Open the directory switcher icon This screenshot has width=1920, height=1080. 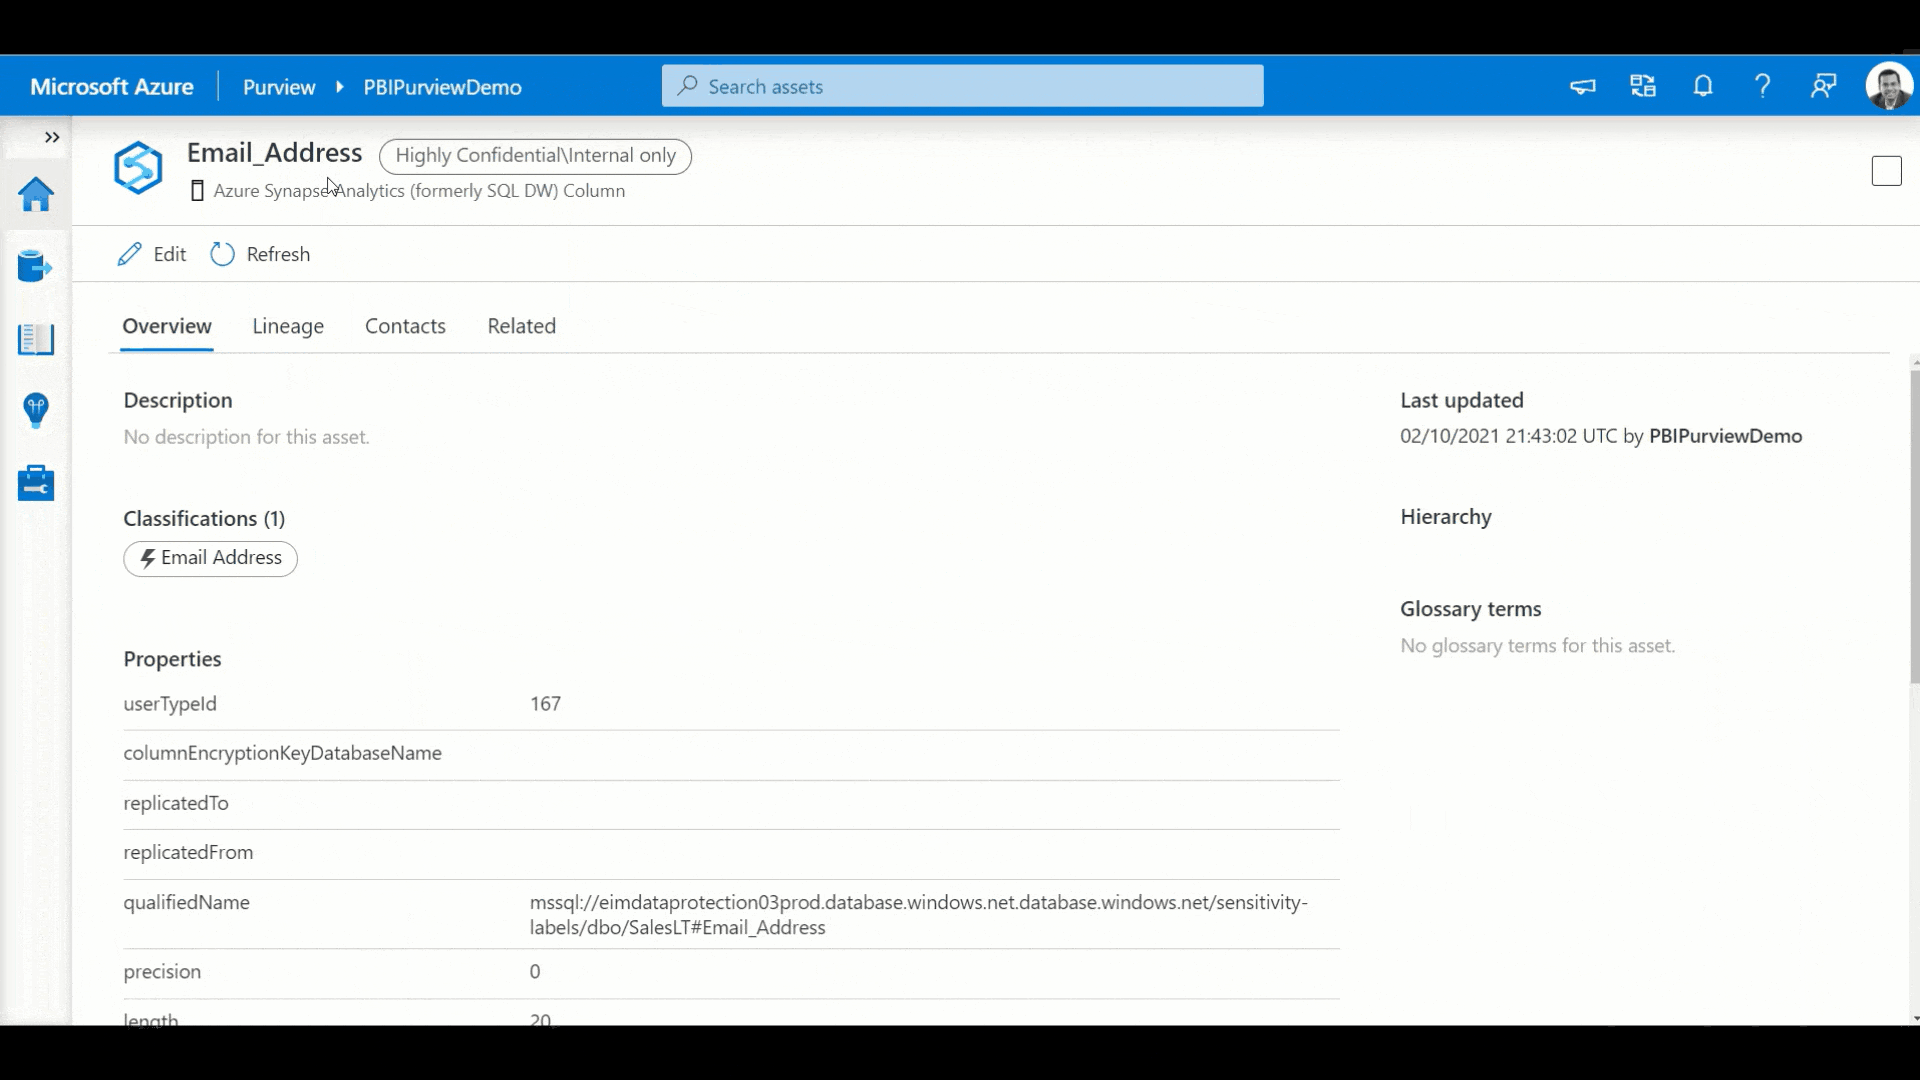tap(1643, 86)
